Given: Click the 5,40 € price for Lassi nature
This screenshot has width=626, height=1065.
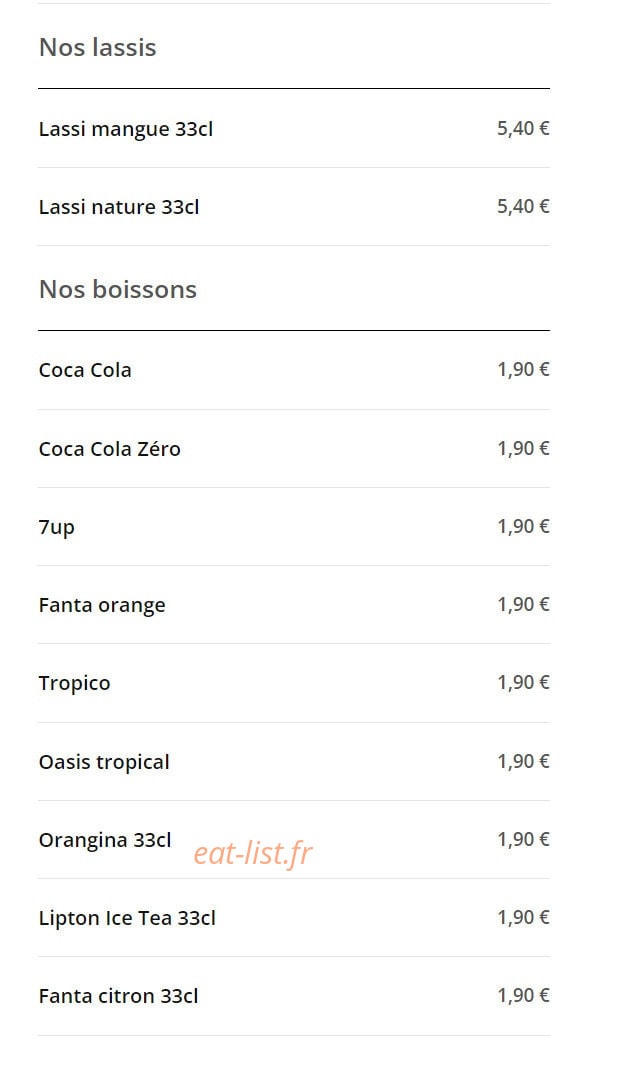Looking at the screenshot, I should 523,206.
